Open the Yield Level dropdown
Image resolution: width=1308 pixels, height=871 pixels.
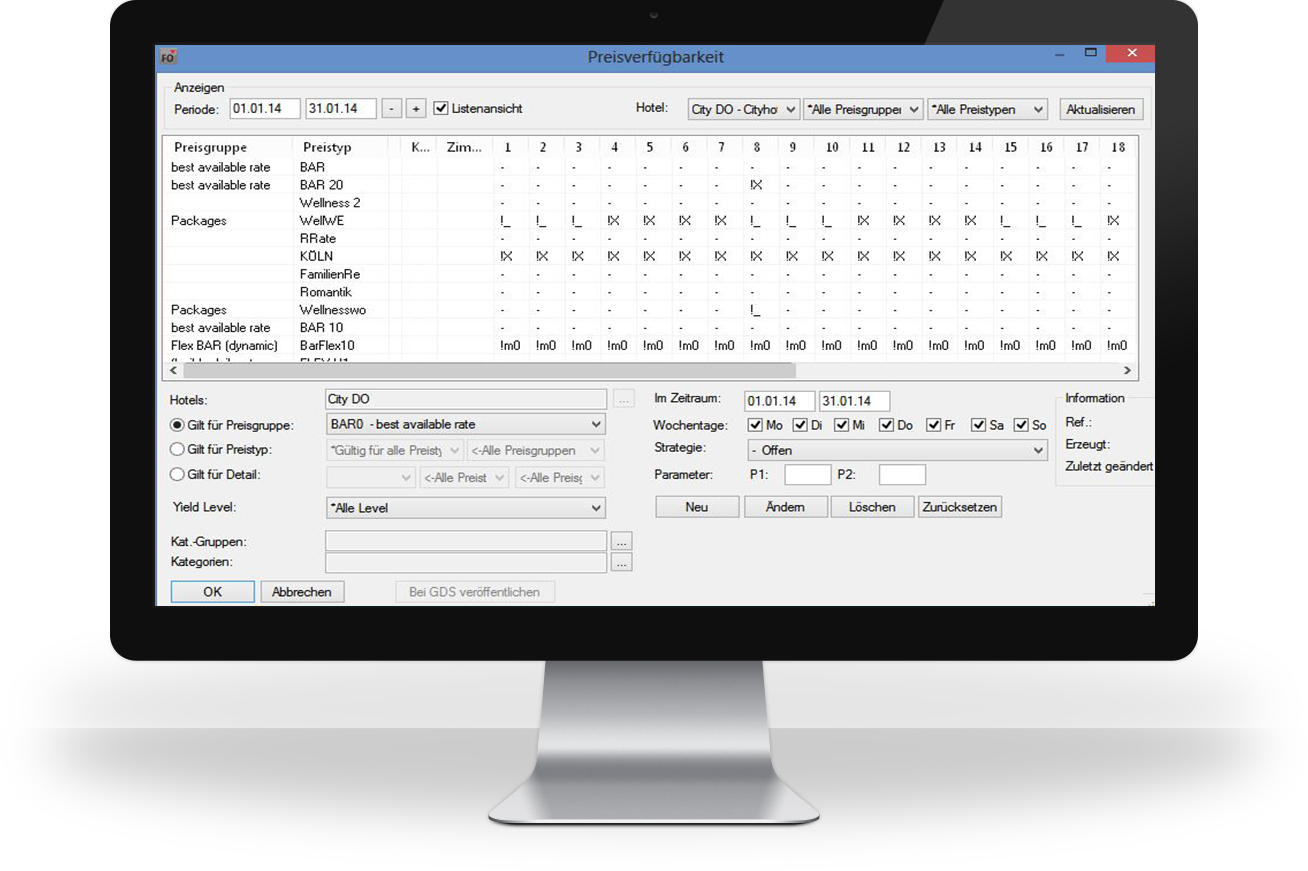click(x=465, y=508)
